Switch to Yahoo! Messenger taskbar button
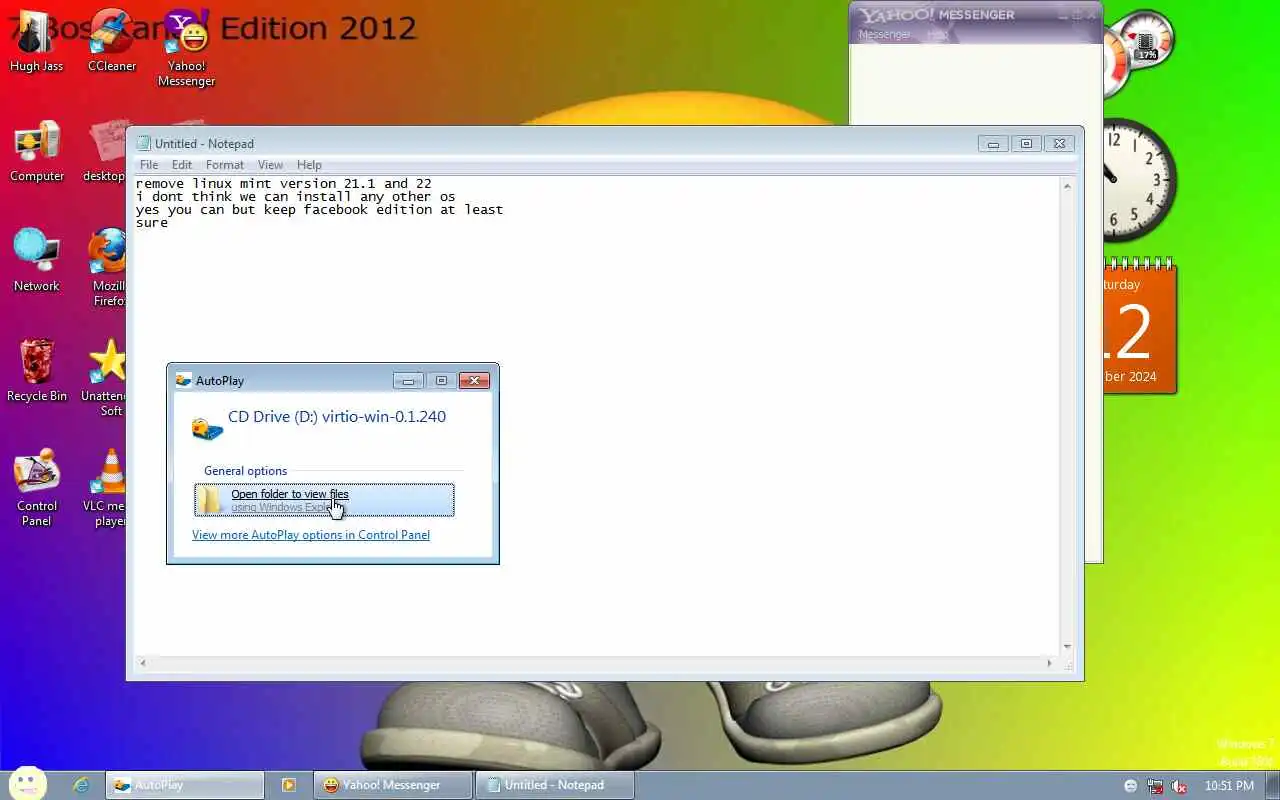1280x800 pixels. click(393, 785)
